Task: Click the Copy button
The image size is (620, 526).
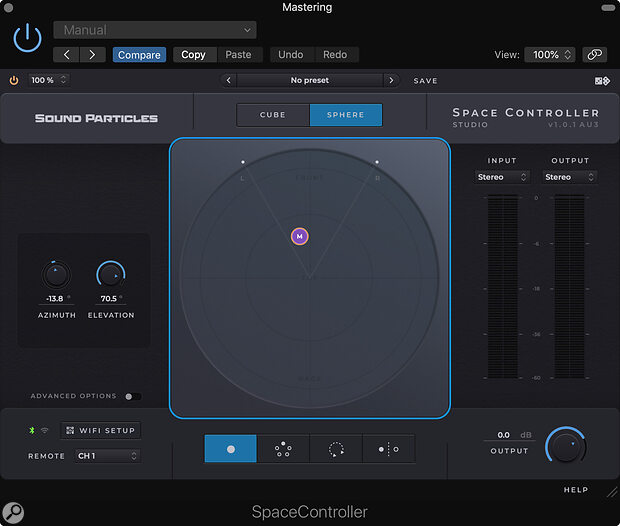Action: click(195, 55)
